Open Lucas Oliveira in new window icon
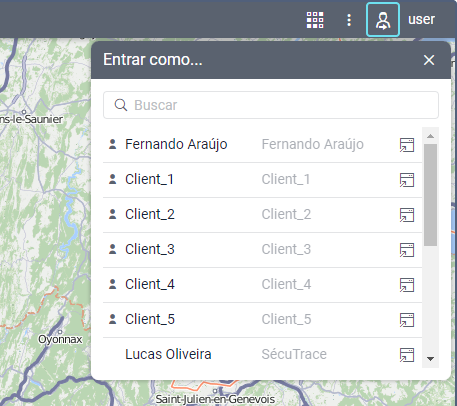 407,355
